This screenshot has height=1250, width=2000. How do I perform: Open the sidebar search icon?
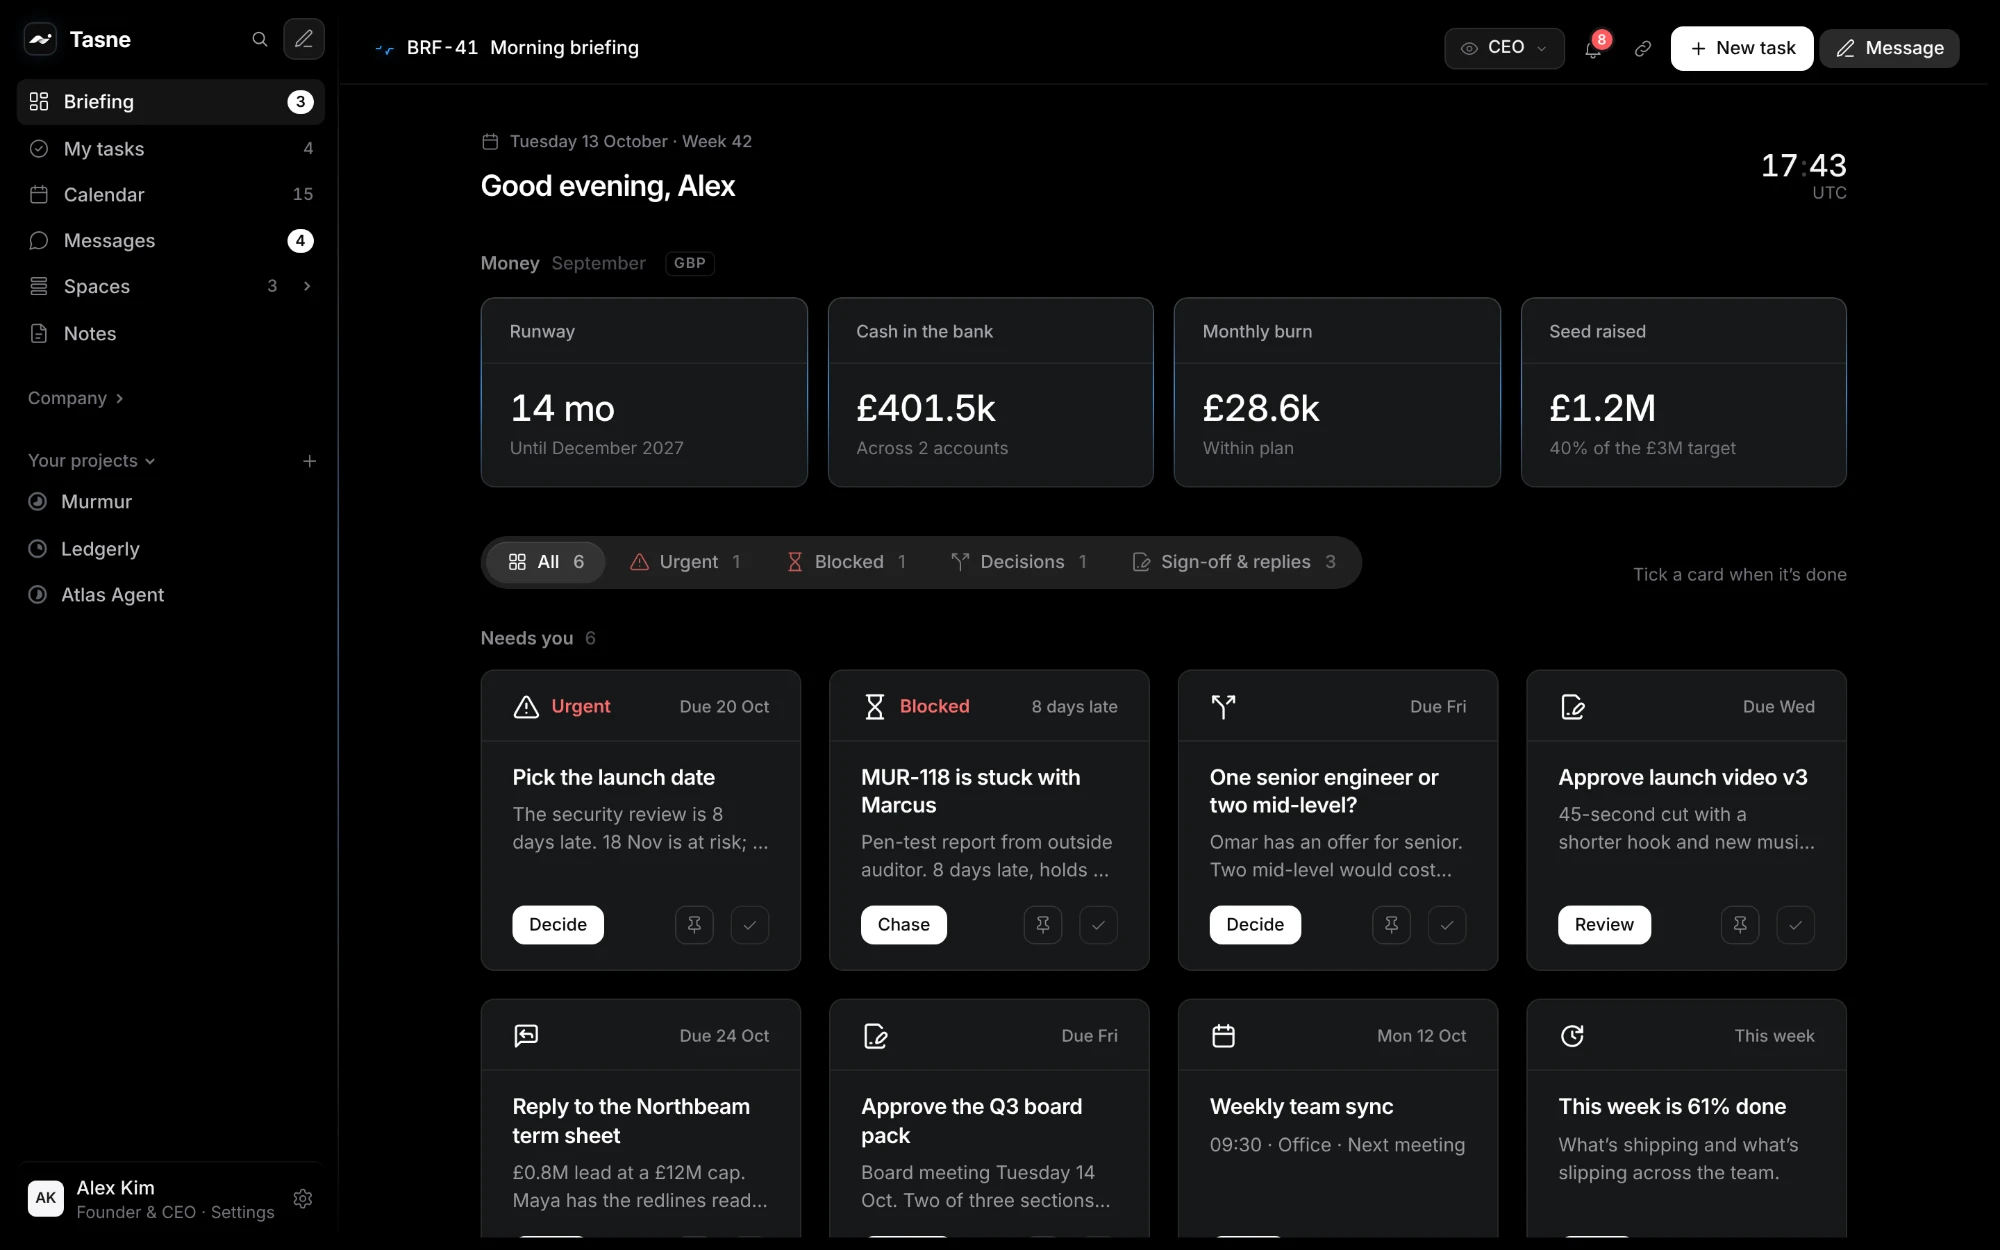pos(260,40)
